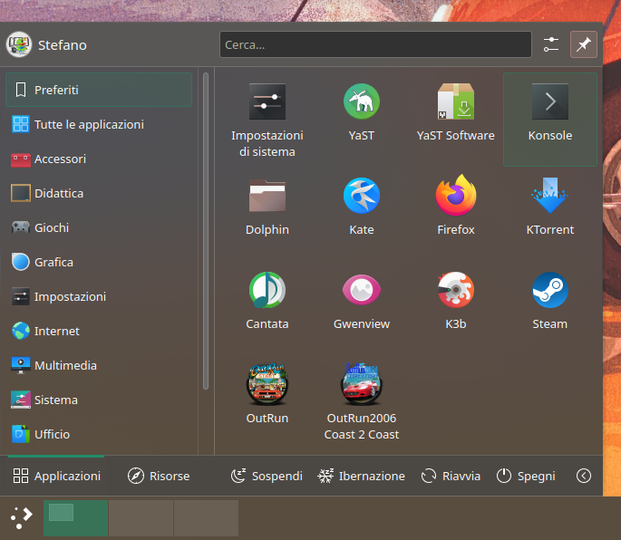Open Stefano user avatar

click(x=19, y=44)
